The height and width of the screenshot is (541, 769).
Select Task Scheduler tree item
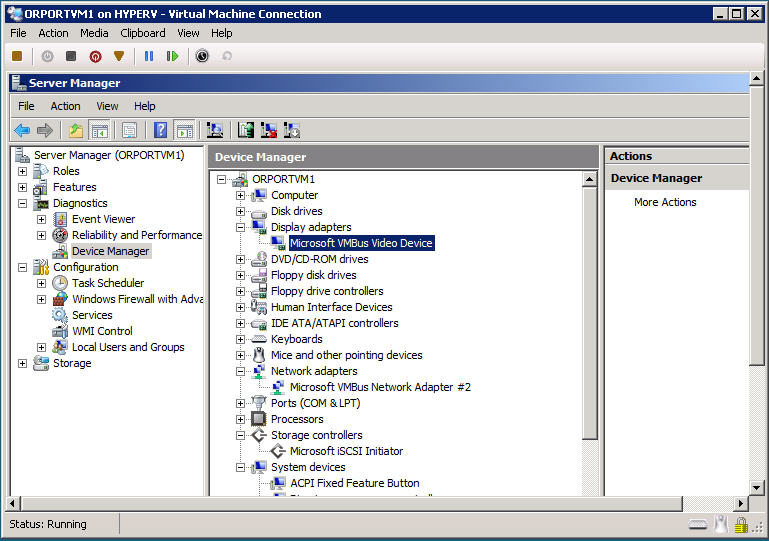tap(108, 283)
